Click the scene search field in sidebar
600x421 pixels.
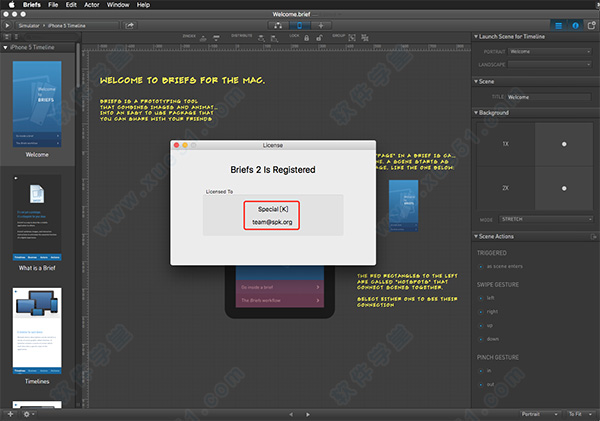(51, 37)
